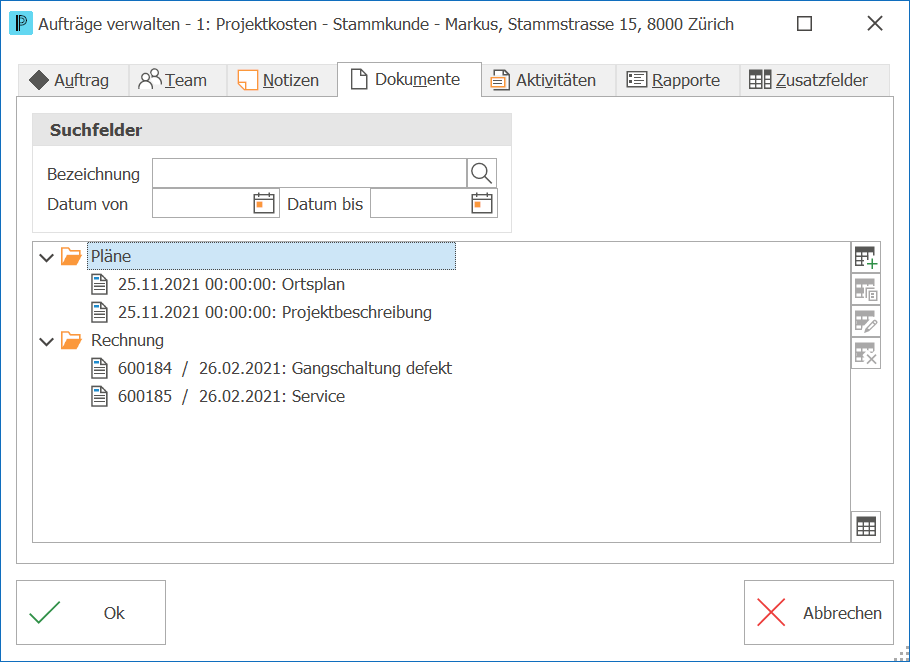The height and width of the screenshot is (662, 910).
Task: Click the edit document pencil icon
Action: 866,321
